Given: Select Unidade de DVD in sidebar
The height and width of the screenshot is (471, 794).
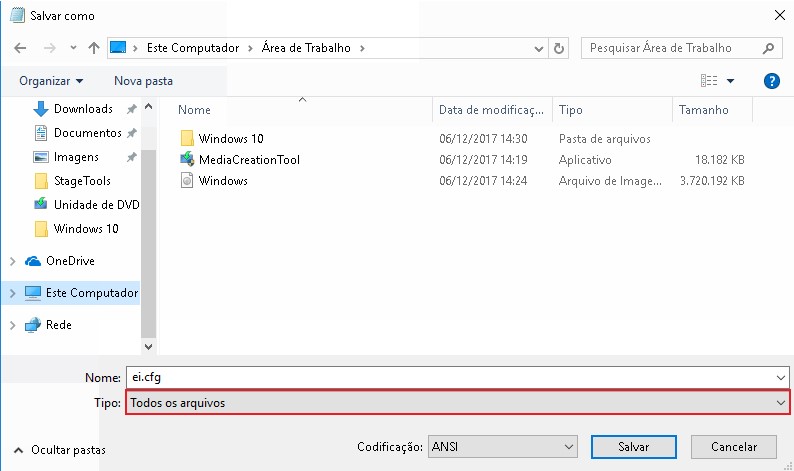Looking at the screenshot, I should pos(96,205).
